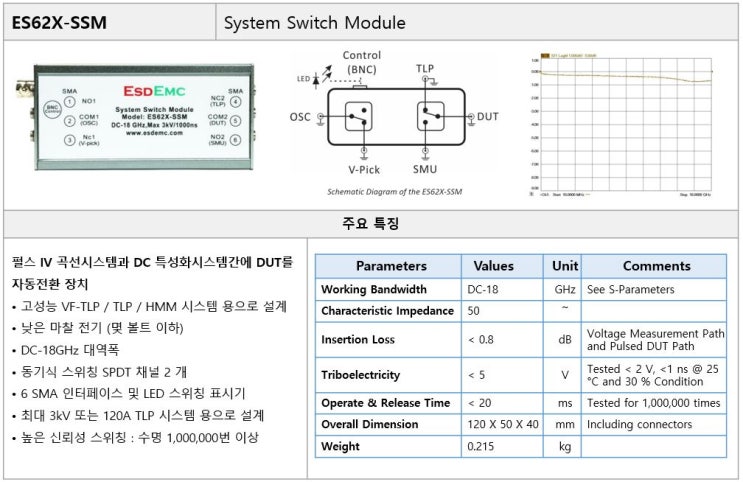Click the SMU port label in the schematic

425,169
